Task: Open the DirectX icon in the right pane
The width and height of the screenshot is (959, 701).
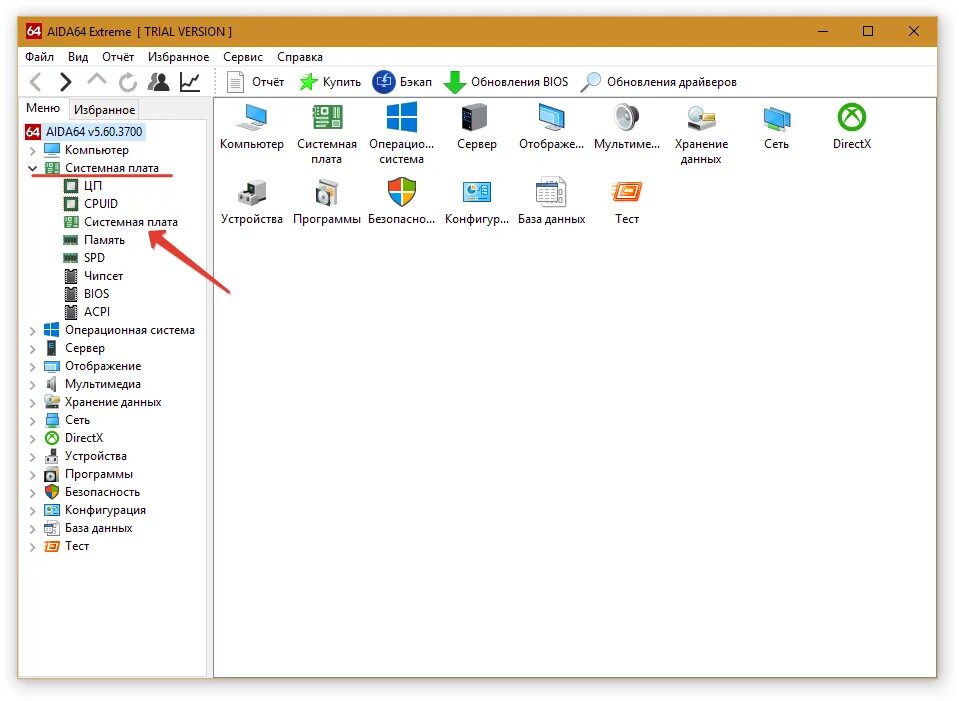Action: [851, 127]
